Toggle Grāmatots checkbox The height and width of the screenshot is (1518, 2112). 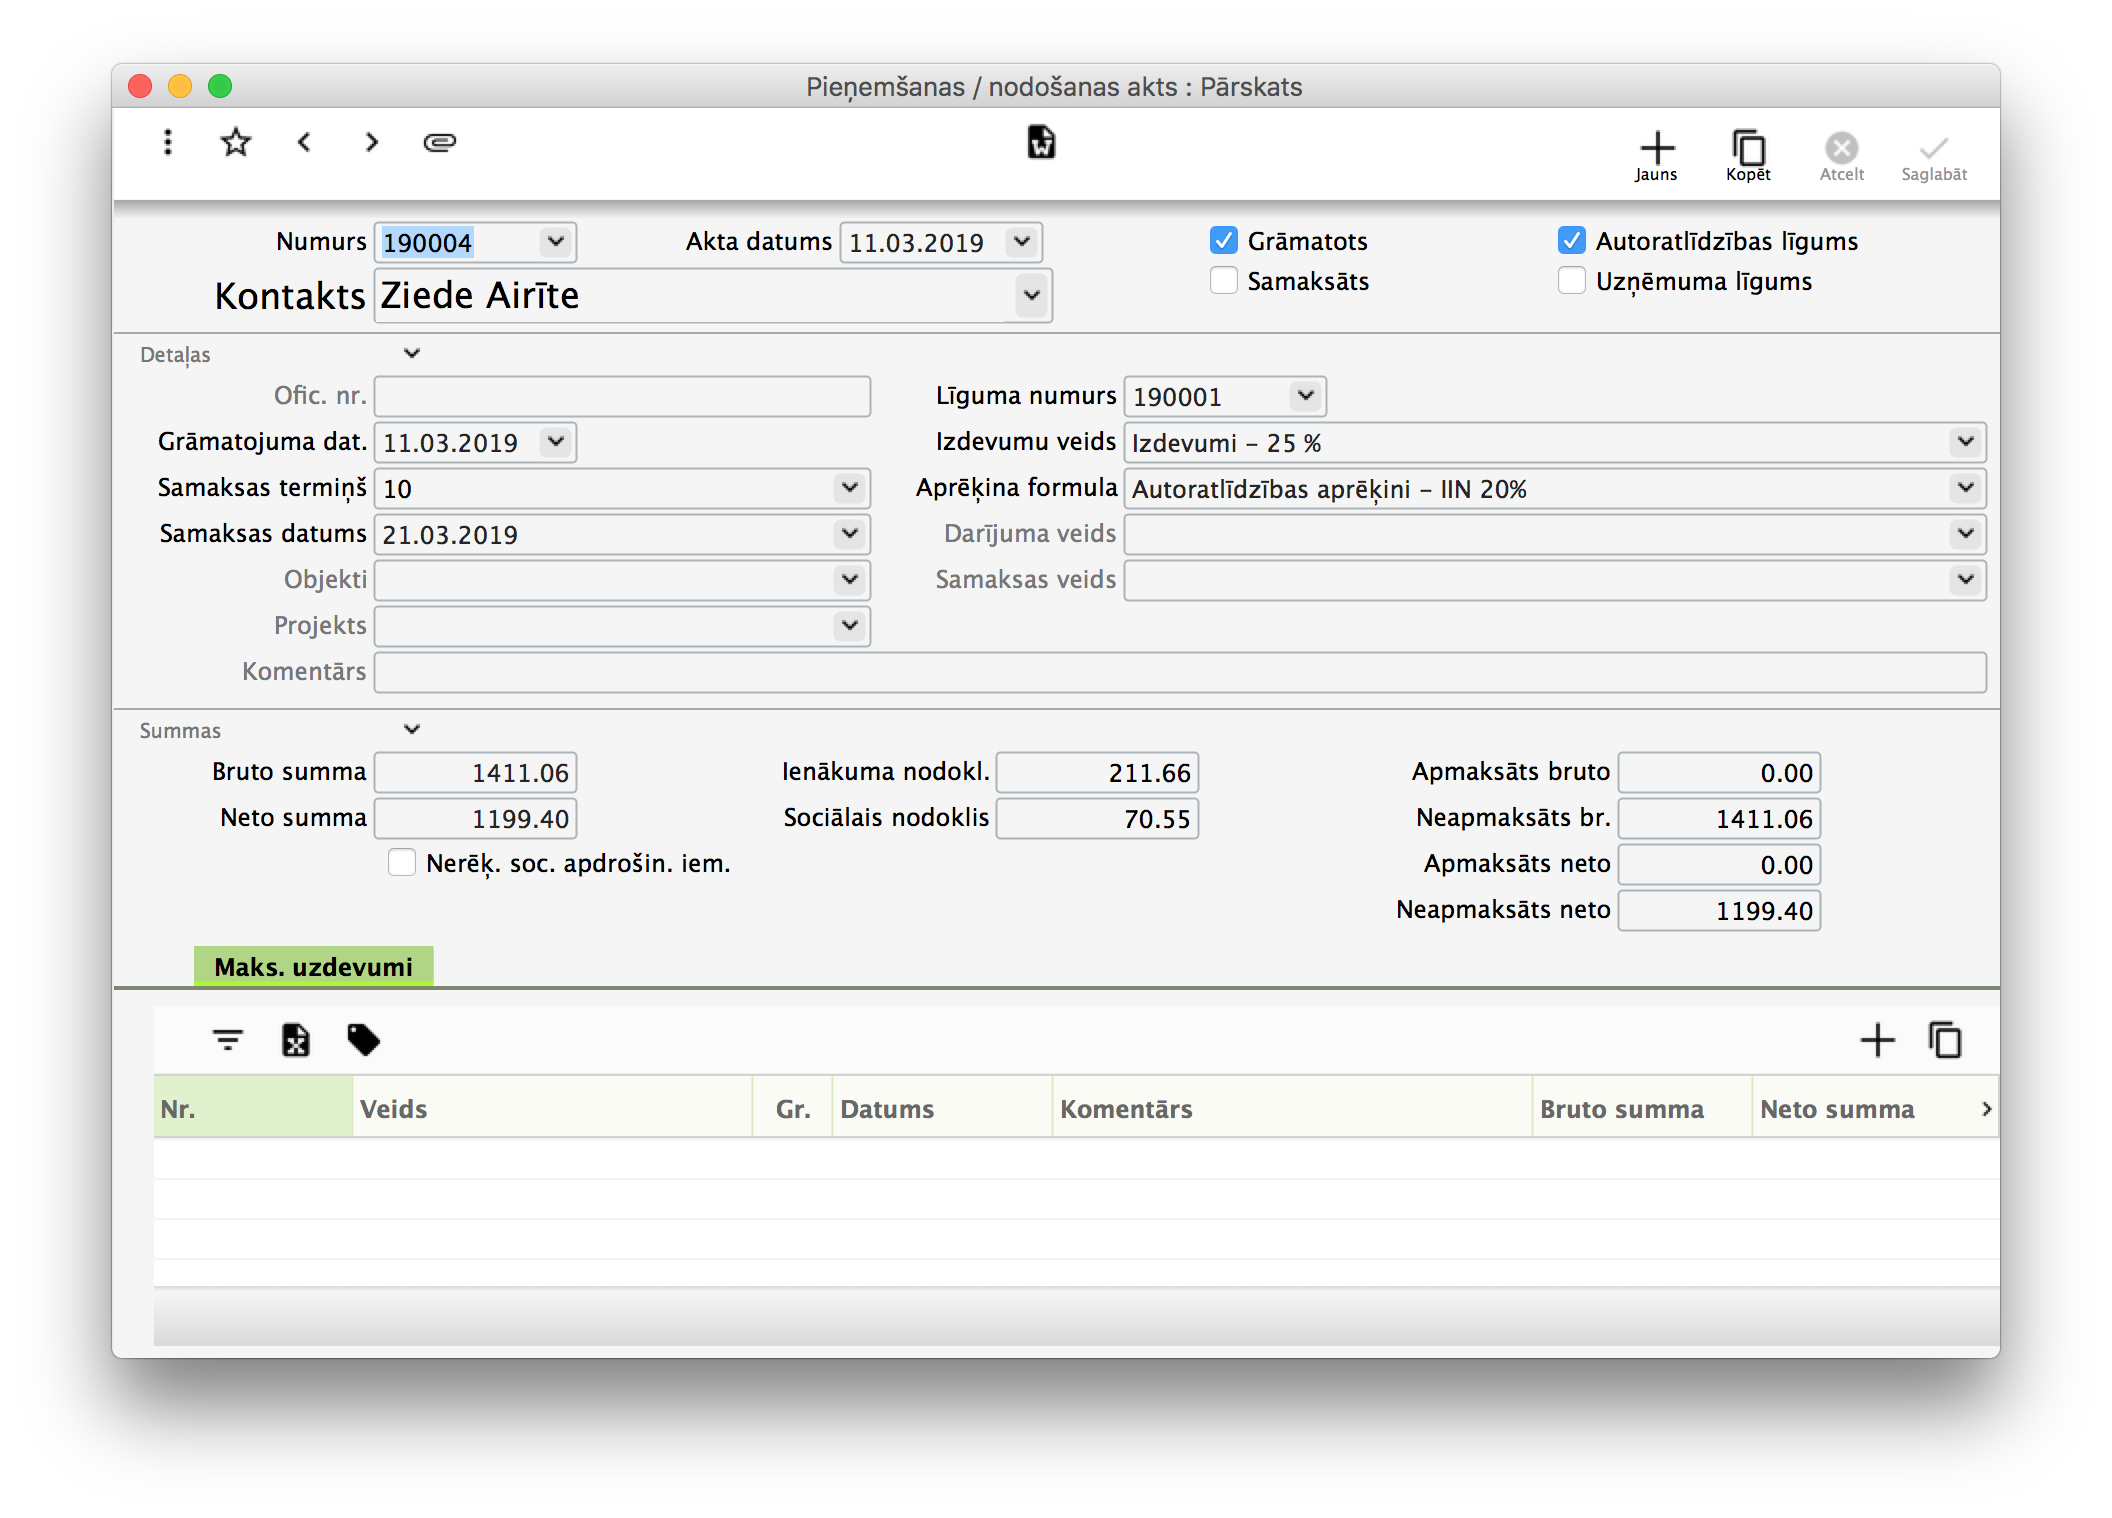pos(1224,241)
